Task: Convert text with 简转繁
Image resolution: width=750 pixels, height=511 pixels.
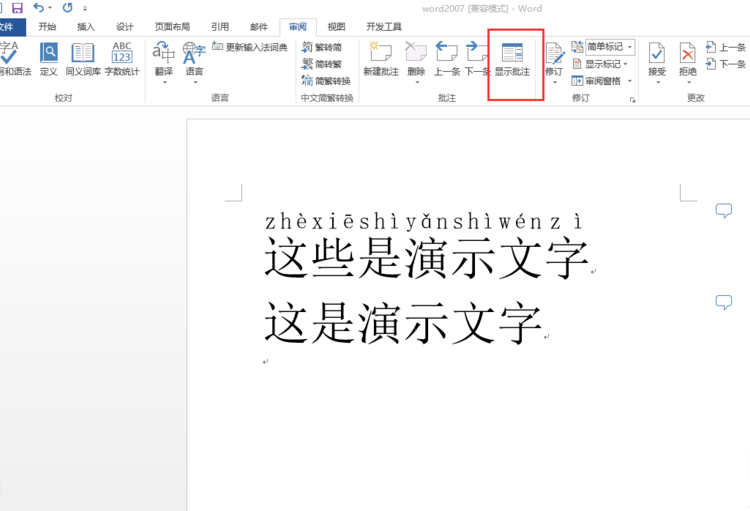Action: (322, 64)
